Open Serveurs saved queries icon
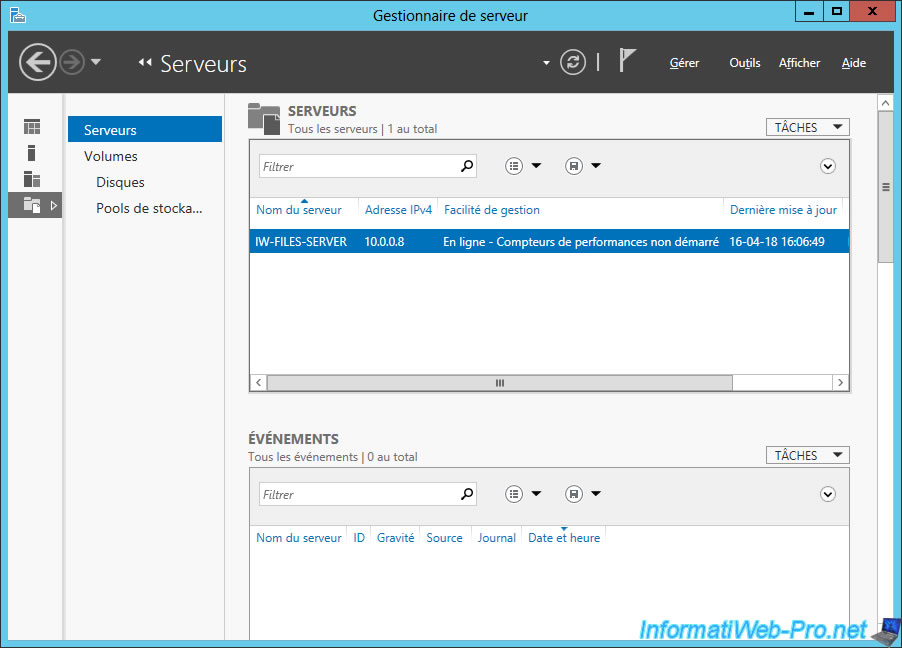 coord(574,166)
